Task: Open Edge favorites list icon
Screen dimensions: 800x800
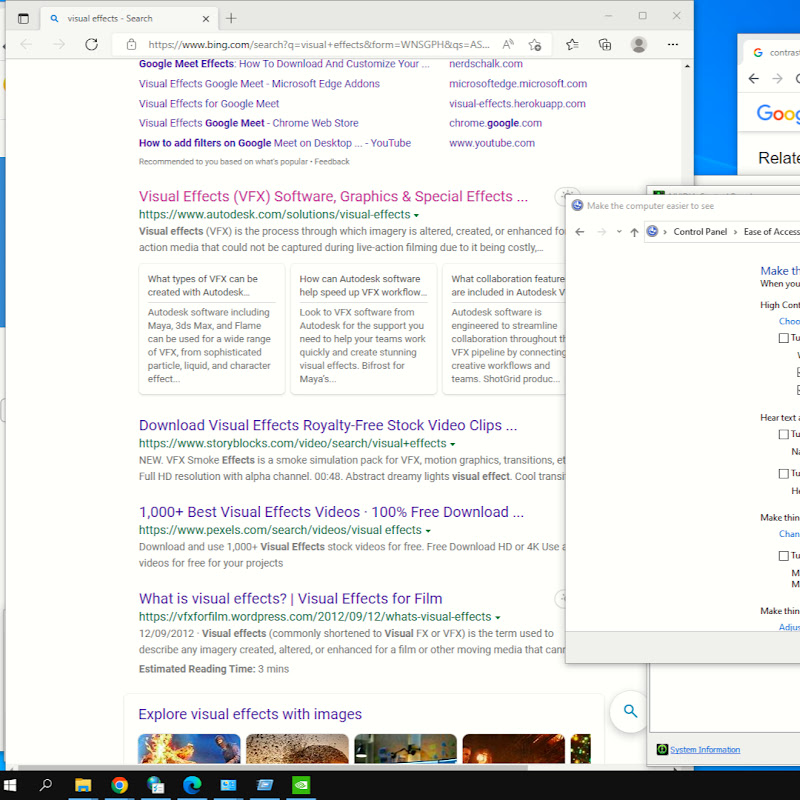Action: tap(572, 44)
